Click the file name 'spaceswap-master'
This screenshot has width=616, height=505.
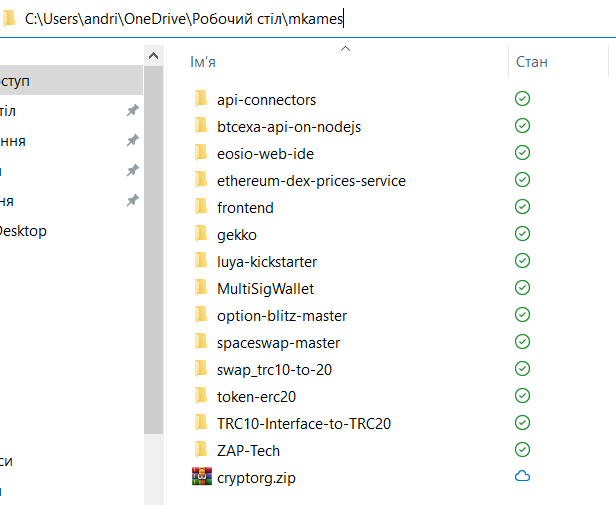point(278,343)
